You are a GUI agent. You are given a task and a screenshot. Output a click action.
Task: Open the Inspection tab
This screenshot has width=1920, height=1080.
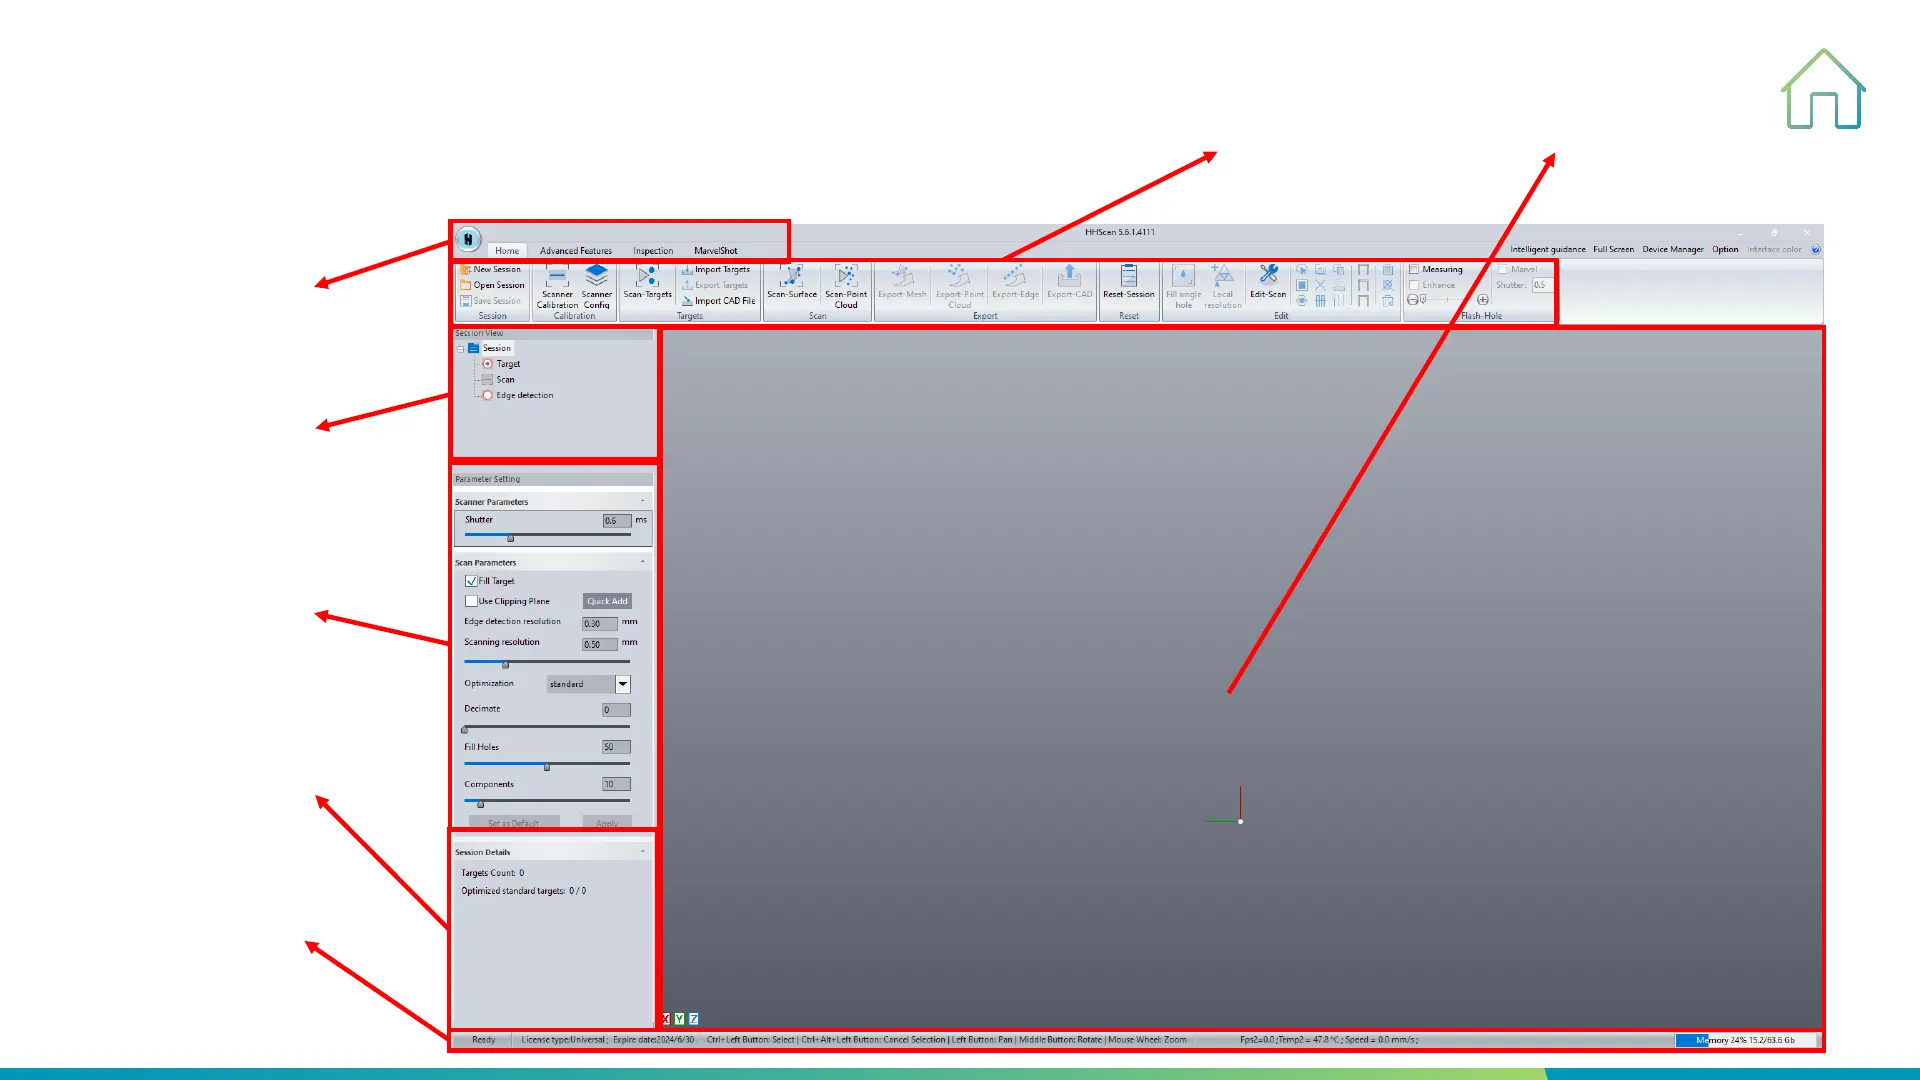[x=653, y=251]
